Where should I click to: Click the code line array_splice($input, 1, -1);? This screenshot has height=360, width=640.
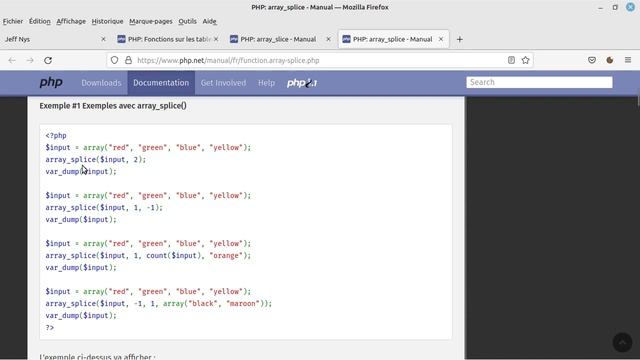(x=104, y=207)
